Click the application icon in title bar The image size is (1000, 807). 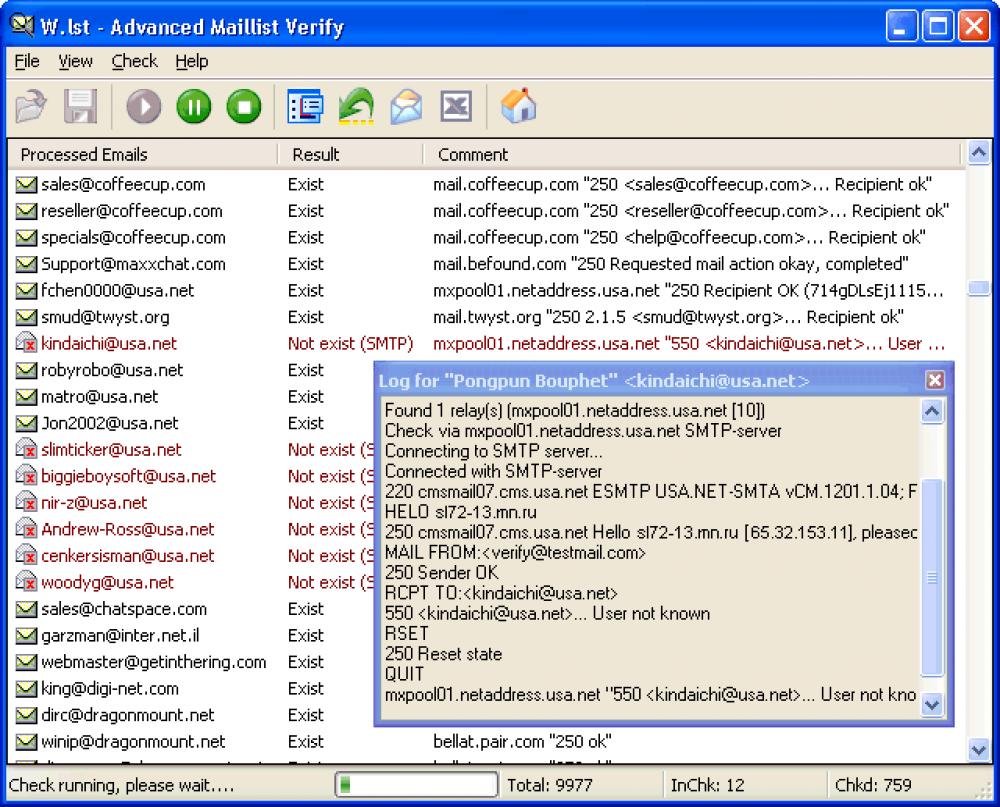[x=22, y=27]
